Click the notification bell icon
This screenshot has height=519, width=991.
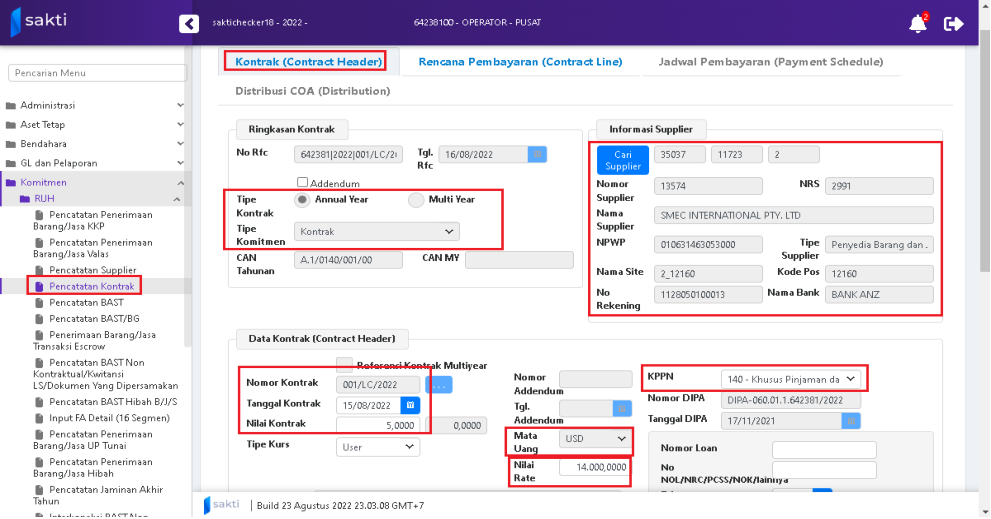917,24
